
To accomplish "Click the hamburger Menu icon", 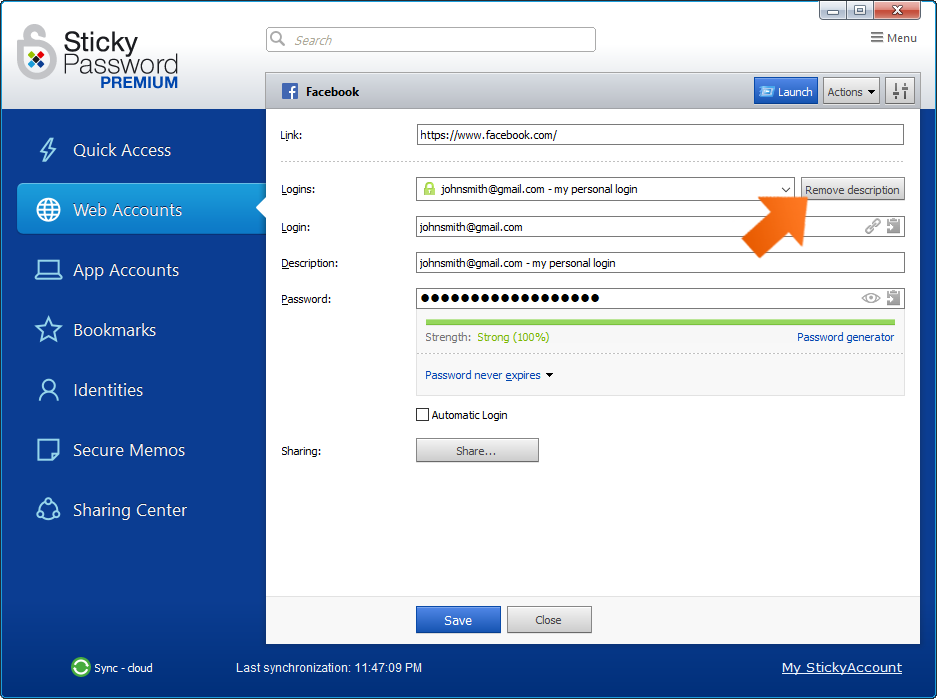I will 877,38.
